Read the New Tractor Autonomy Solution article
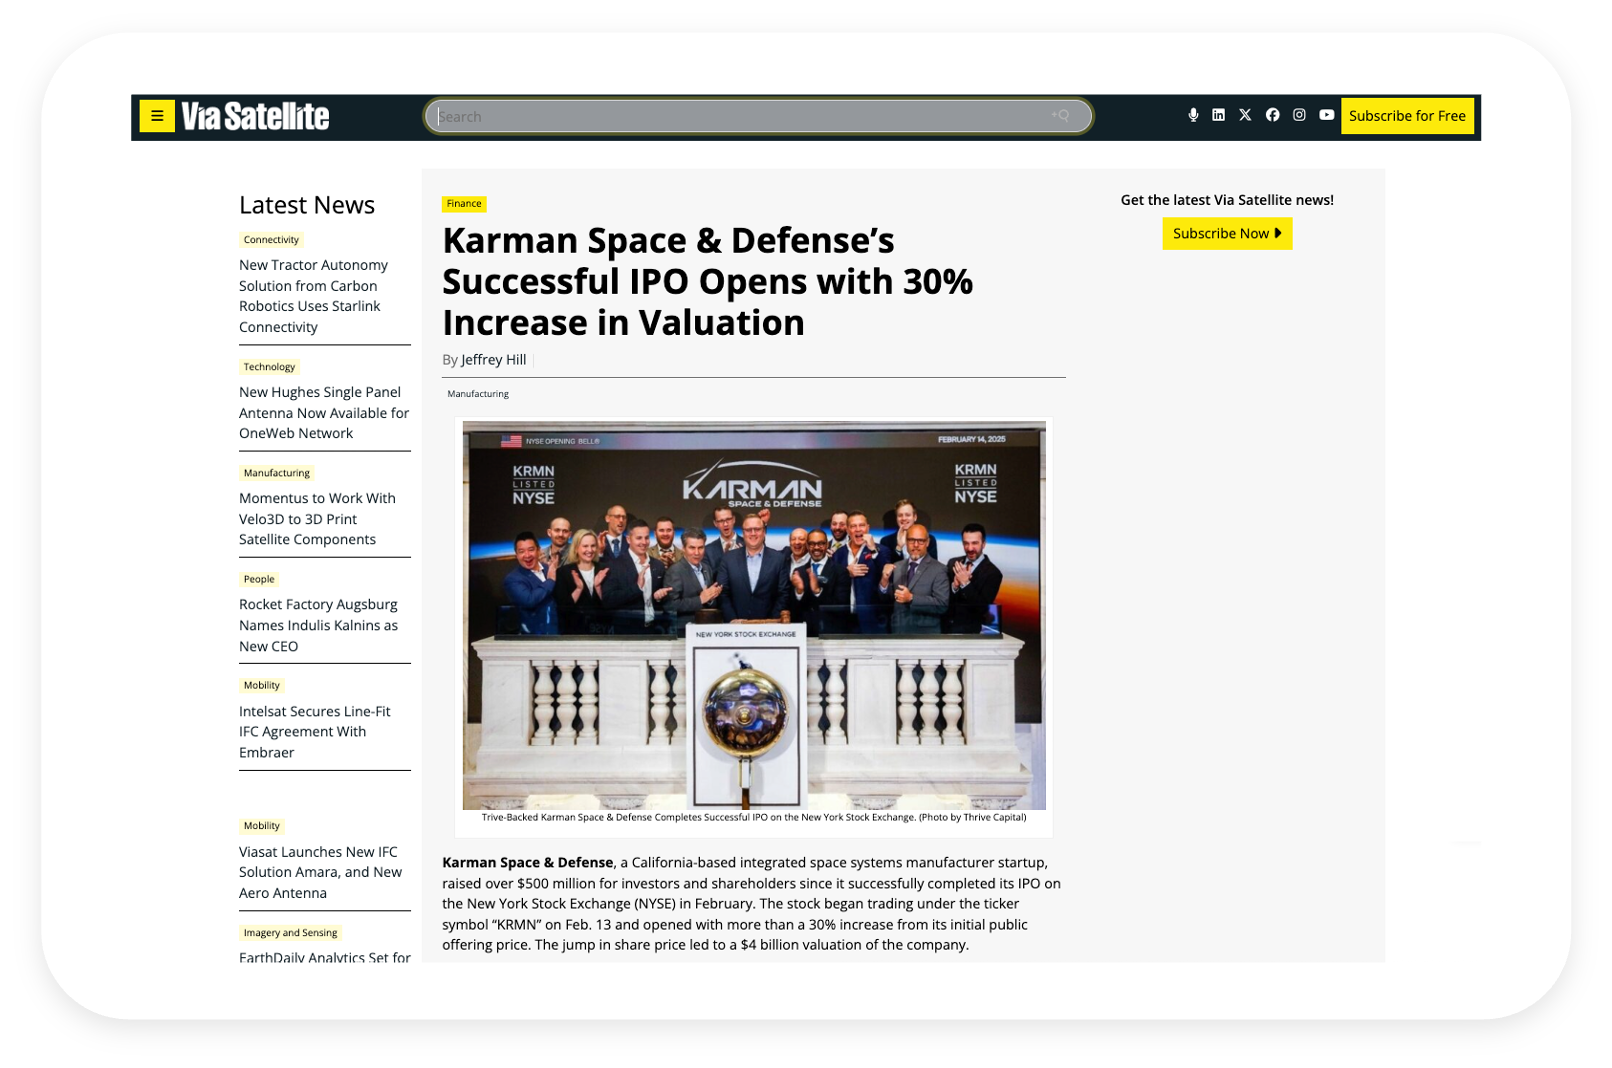Screen dimensions: 1612x1068 pyautogui.click(x=314, y=296)
